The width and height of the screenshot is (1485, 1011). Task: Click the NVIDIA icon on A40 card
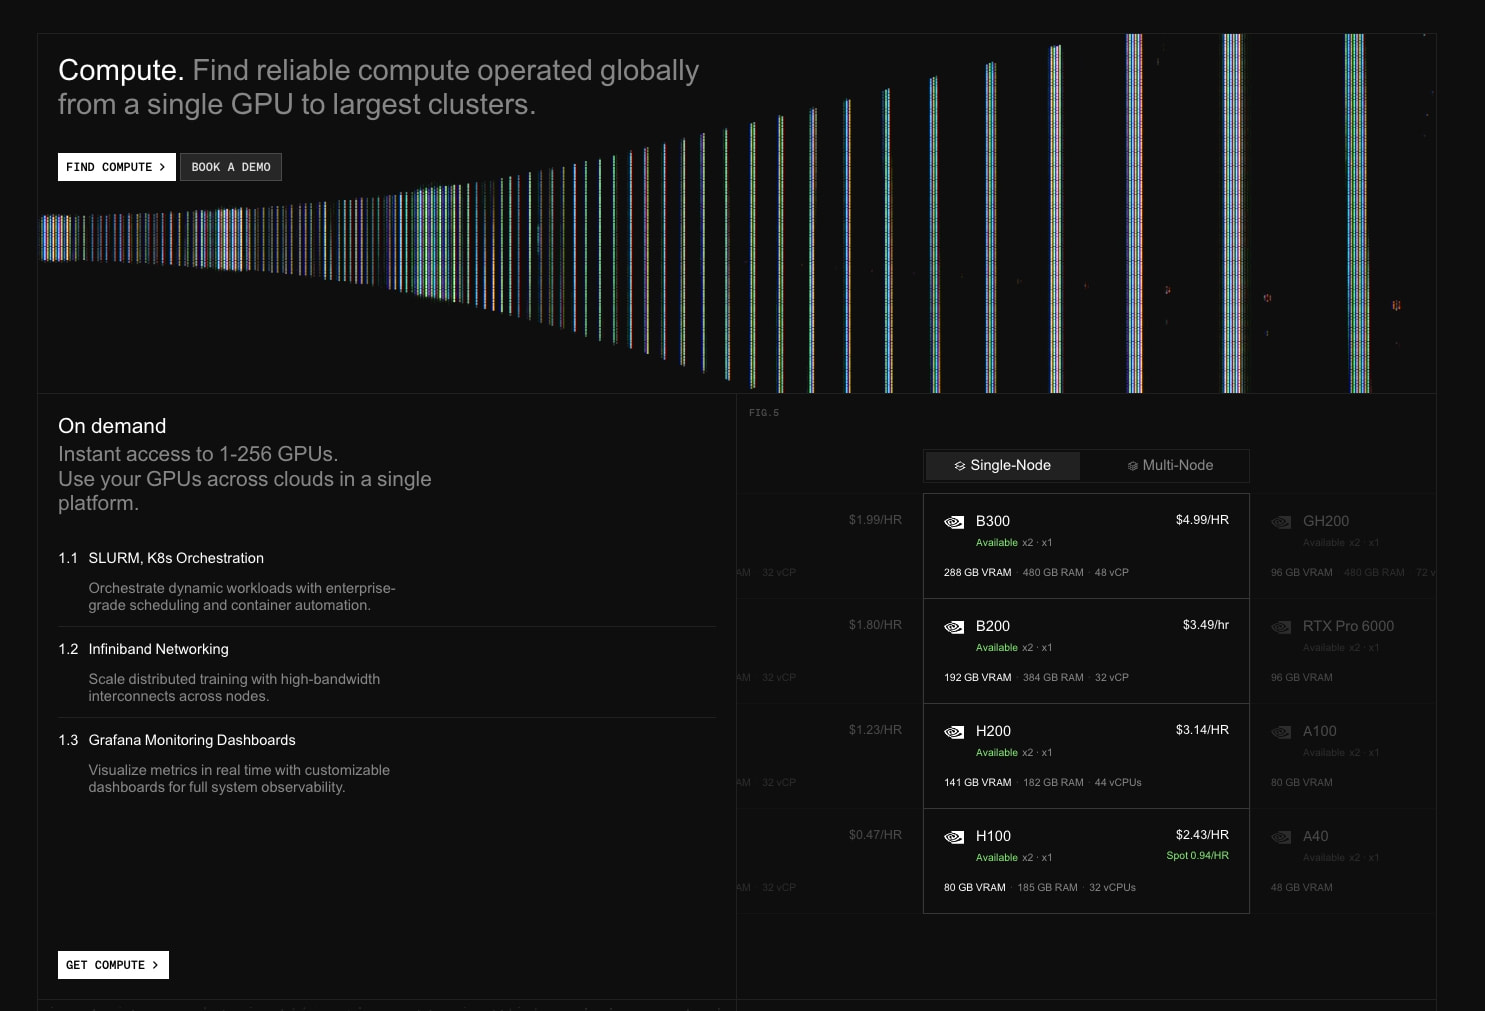(1281, 837)
